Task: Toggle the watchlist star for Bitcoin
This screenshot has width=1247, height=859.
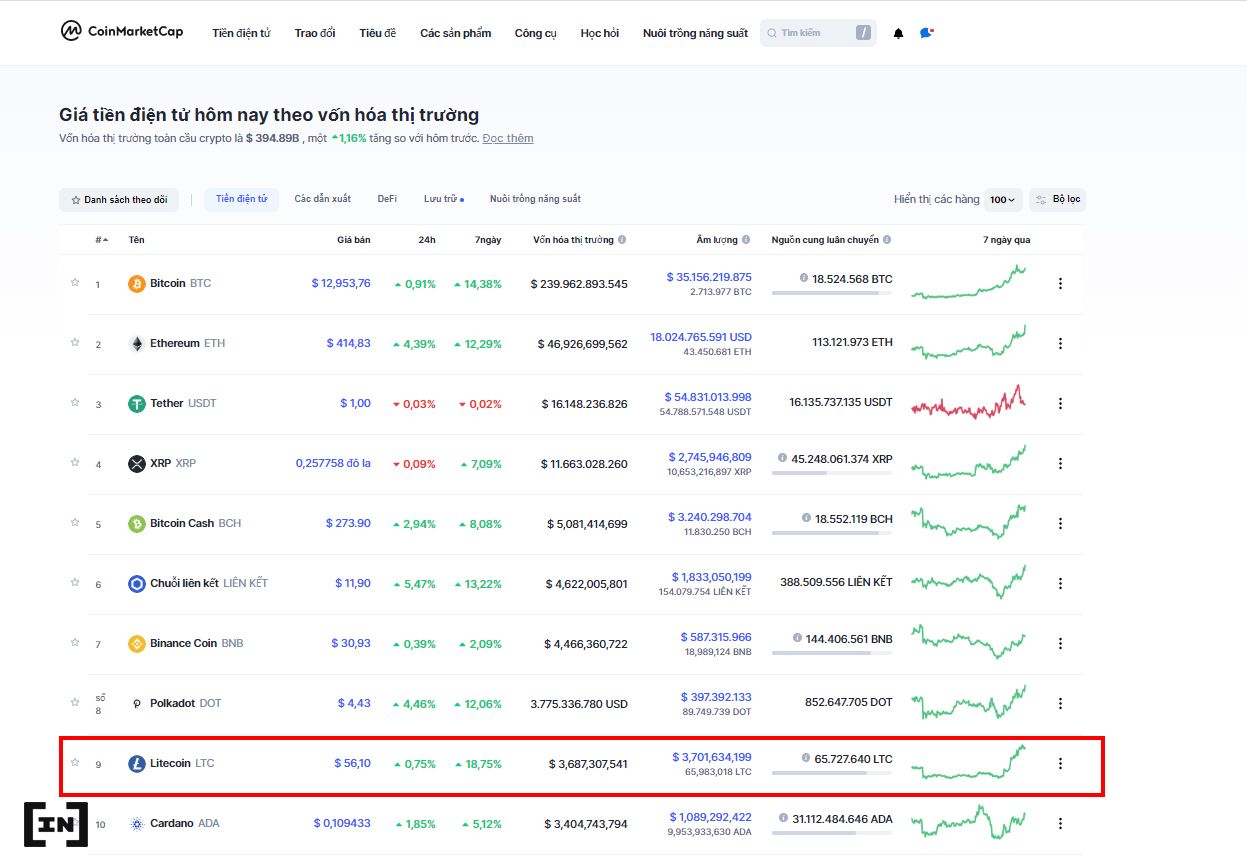Action: point(74,282)
